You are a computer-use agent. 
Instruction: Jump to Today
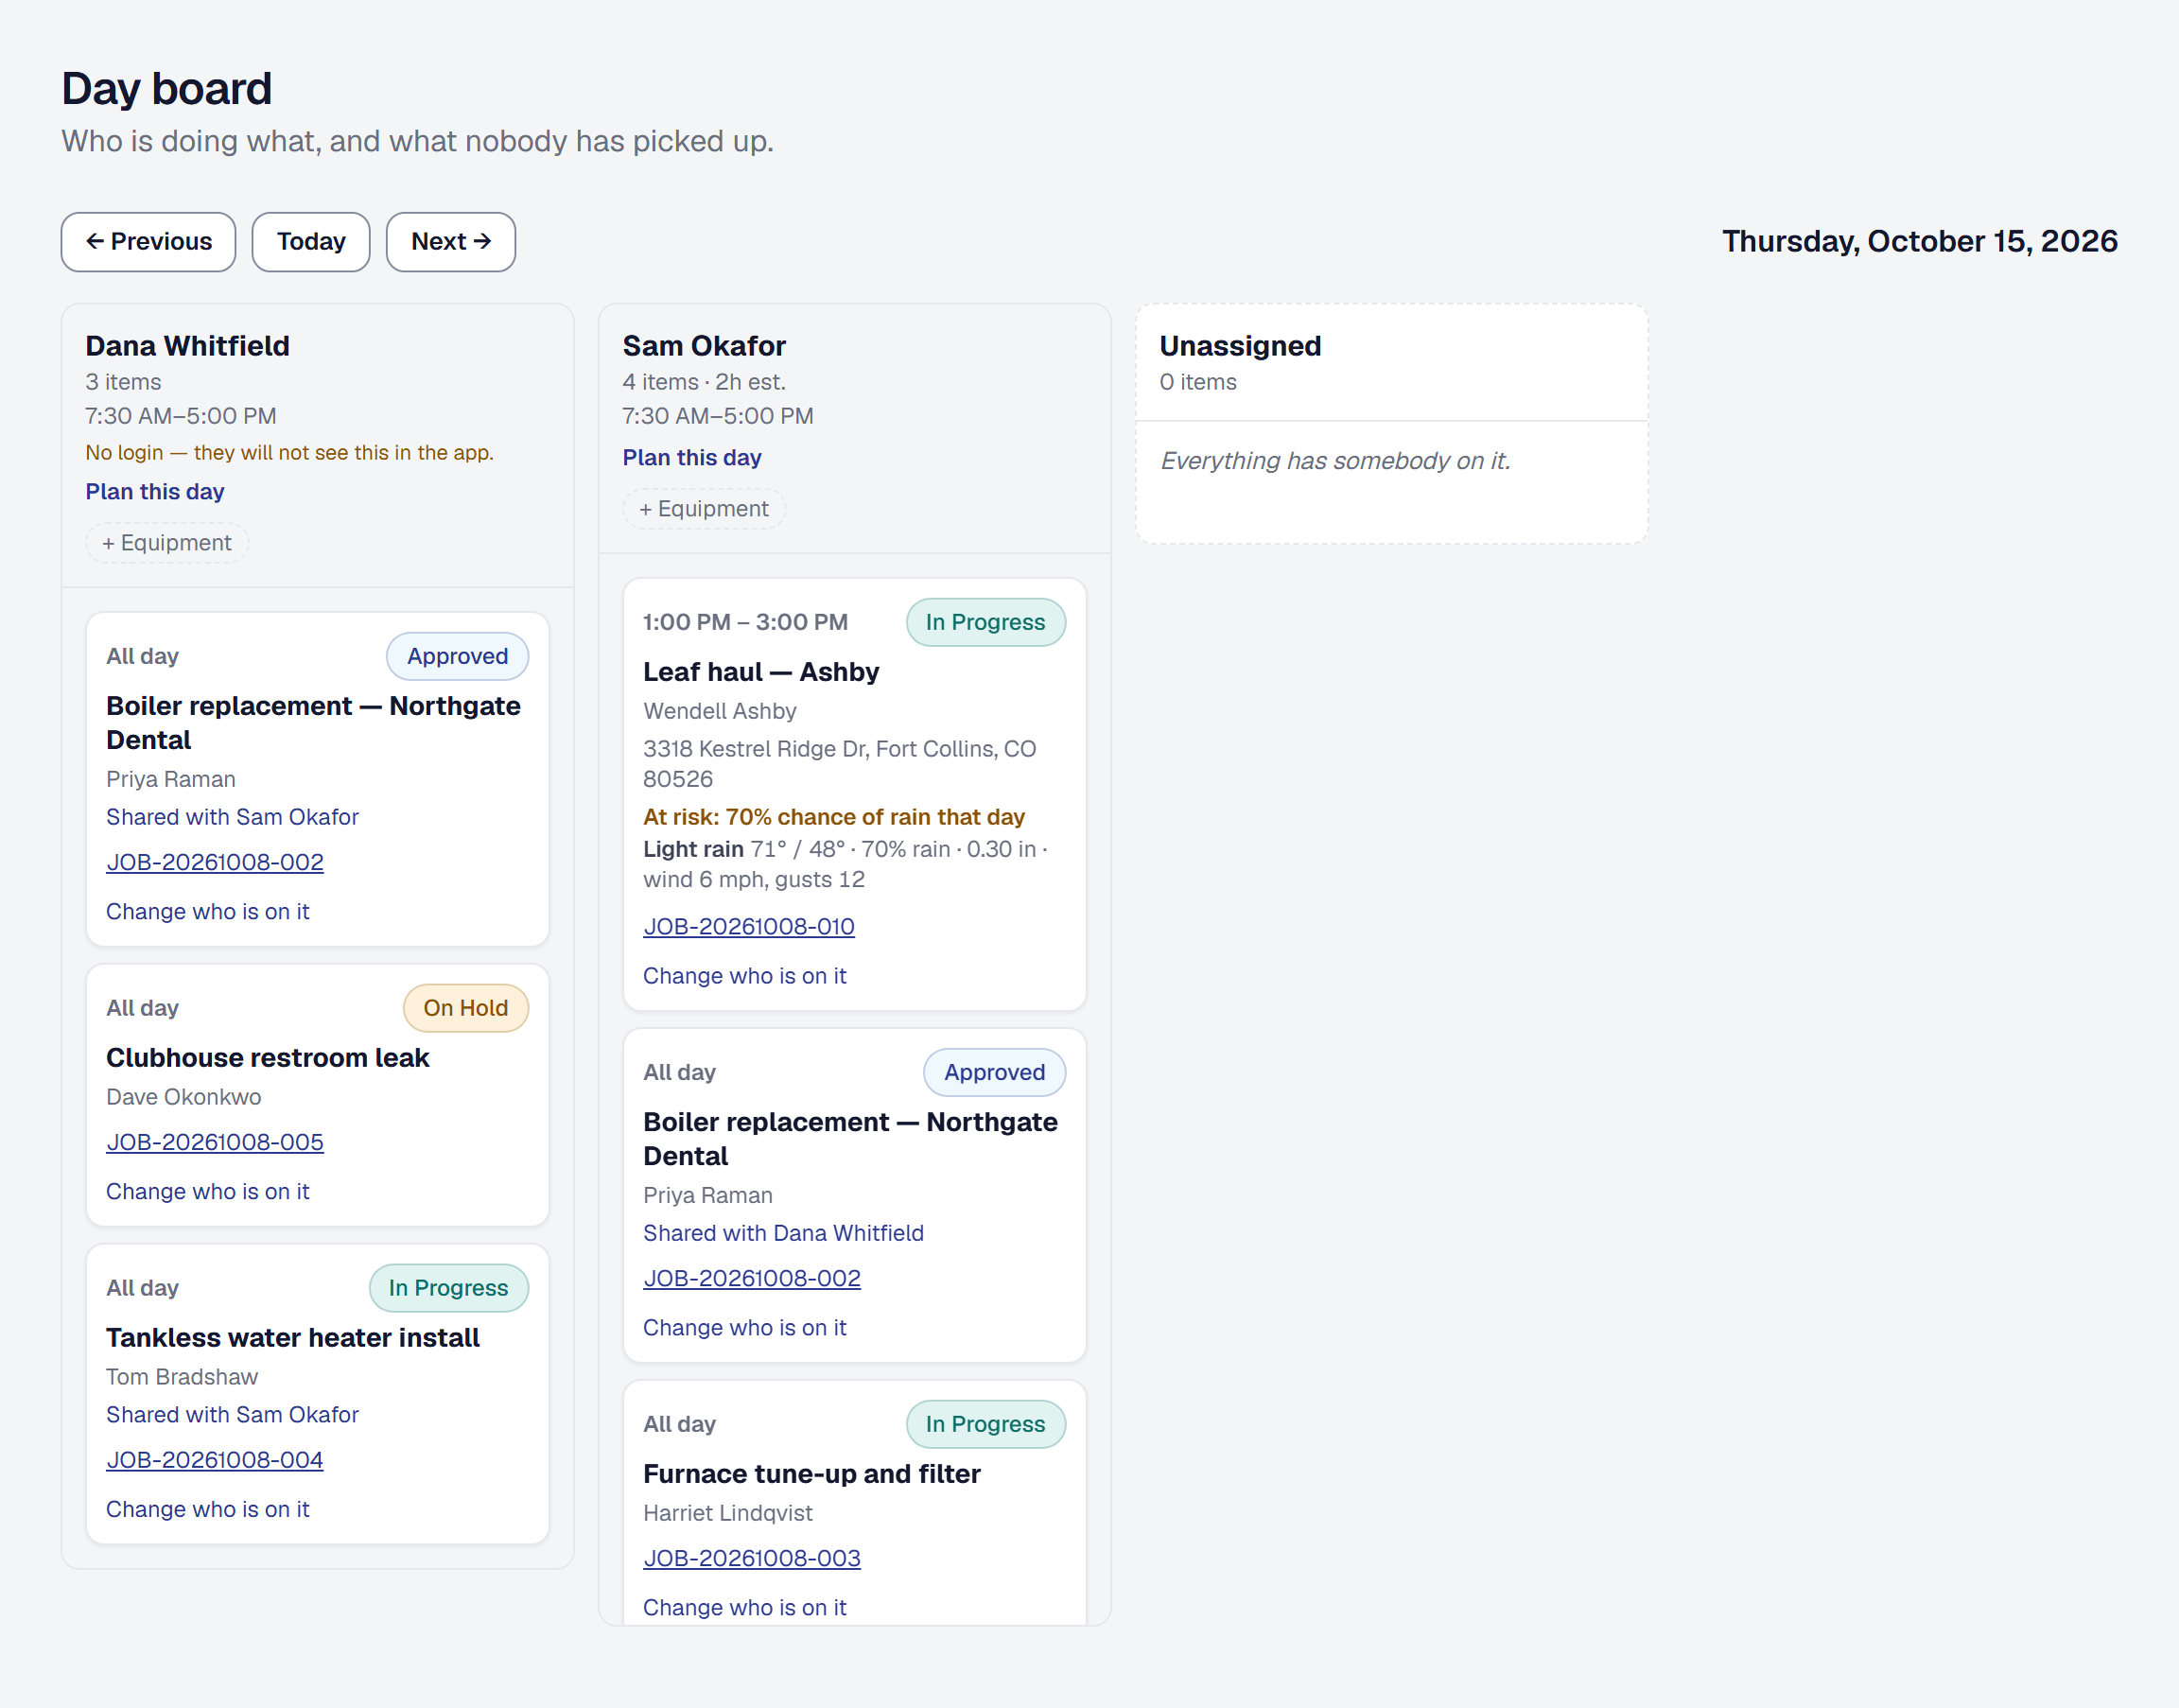click(x=311, y=242)
